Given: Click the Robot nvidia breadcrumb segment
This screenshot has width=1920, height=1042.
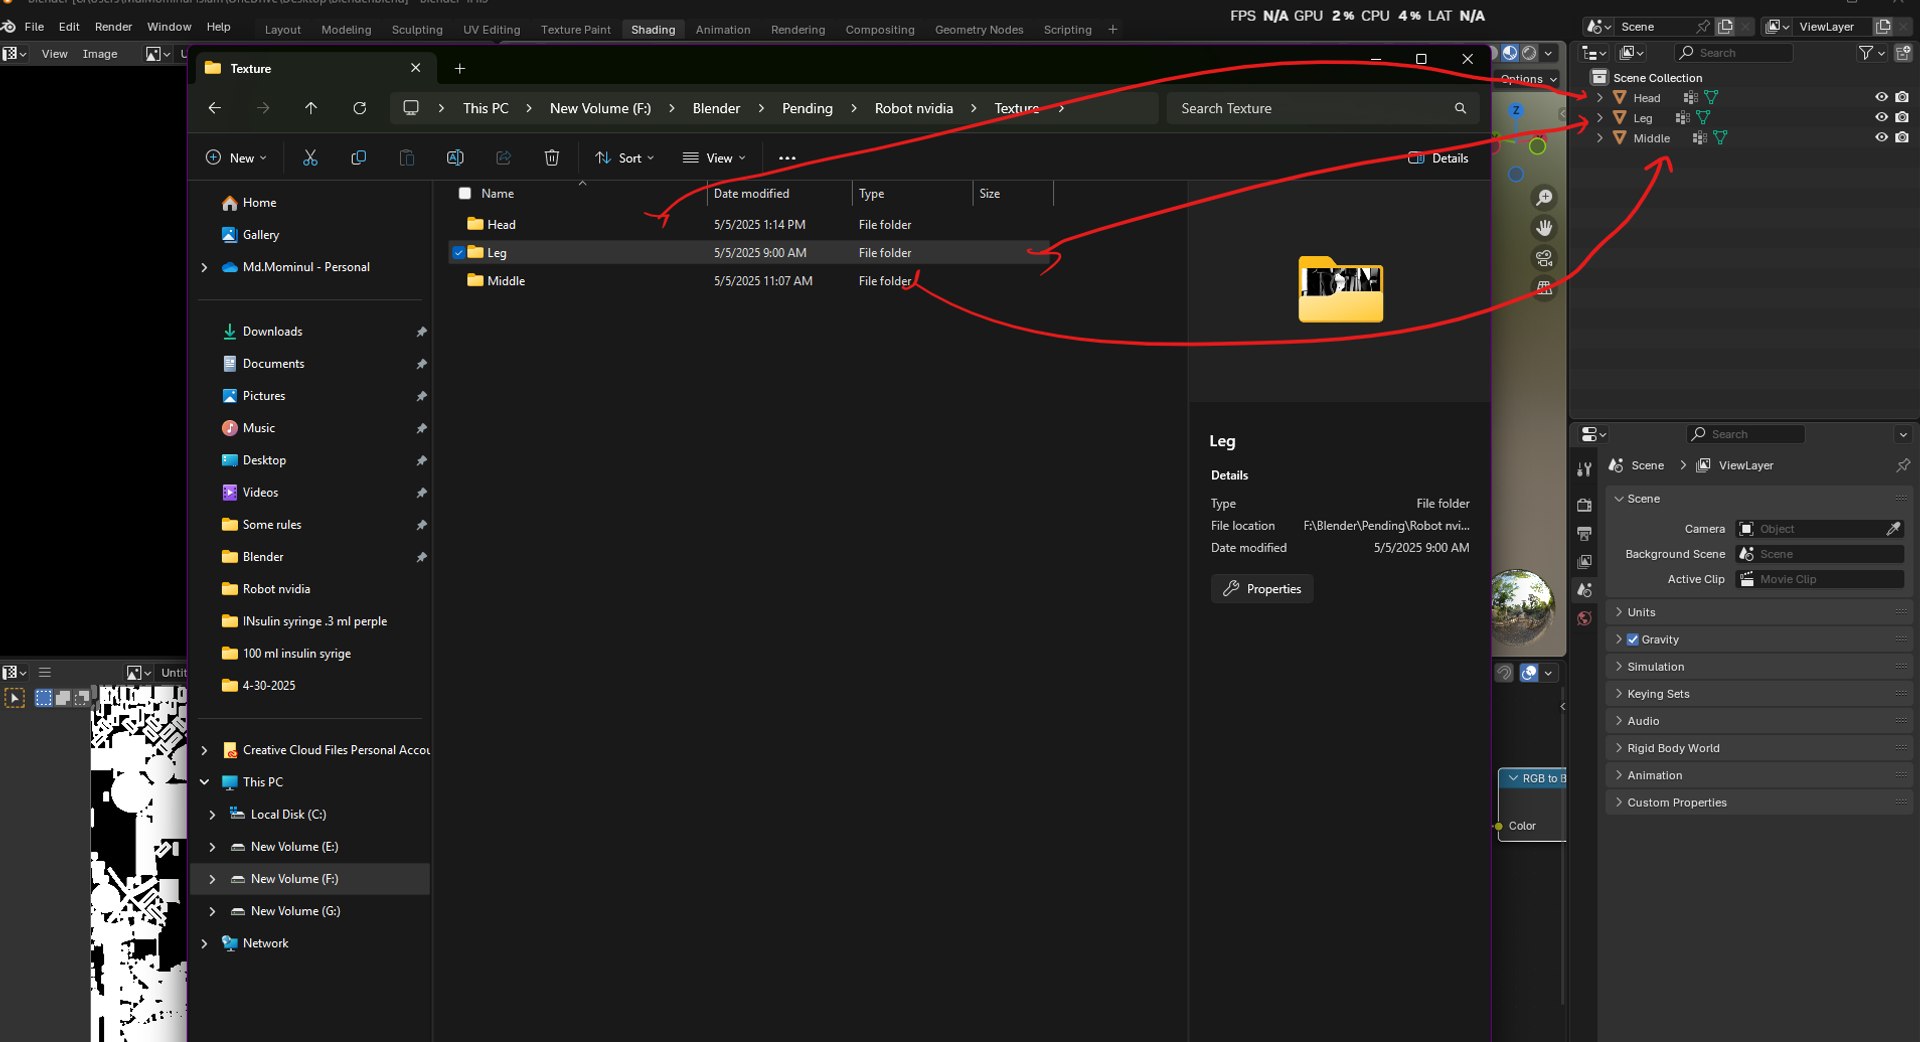Looking at the screenshot, I should [x=914, y=108].
